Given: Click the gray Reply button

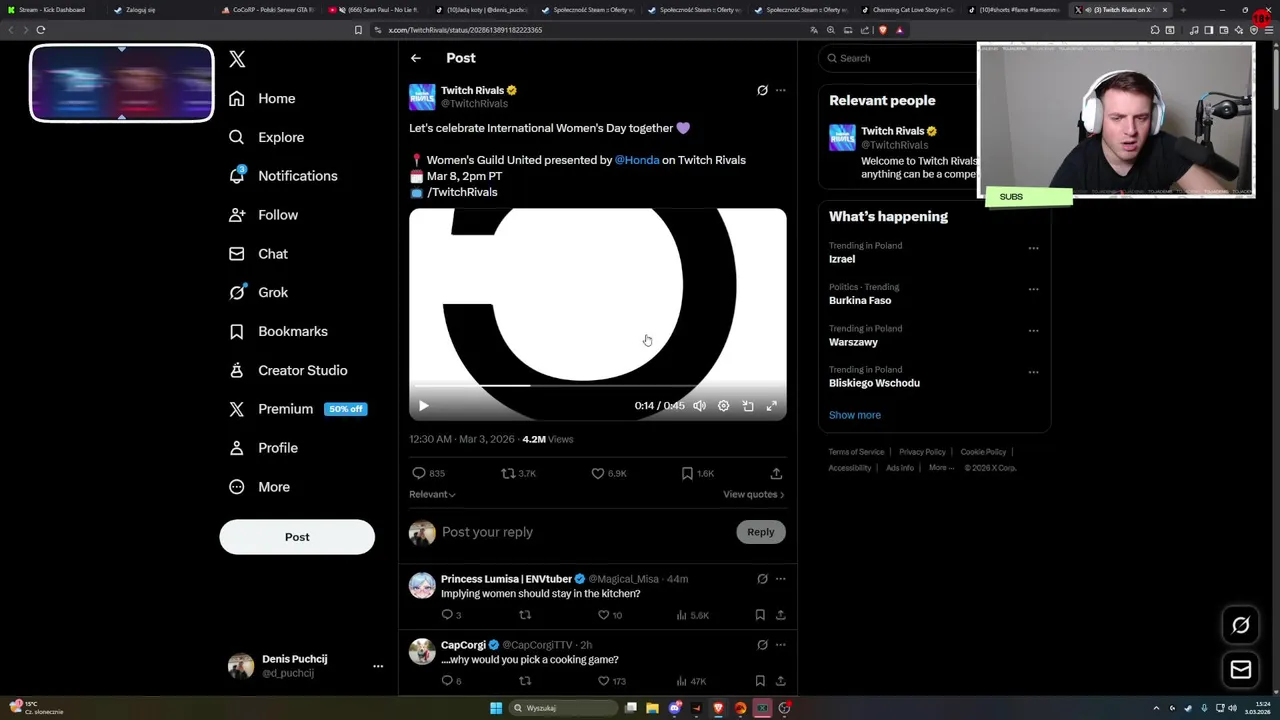Looking at the screenshot, I should point(761,532).
